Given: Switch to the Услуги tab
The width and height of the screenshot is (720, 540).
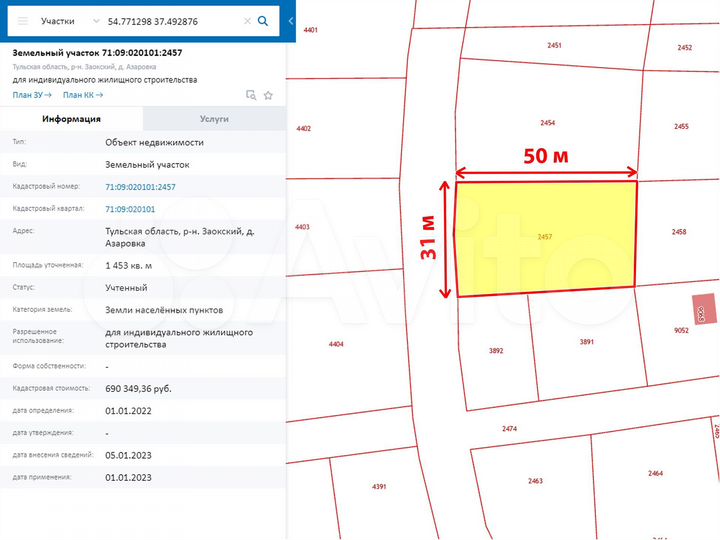Looking at the screenshot, I should click(214, 119).
